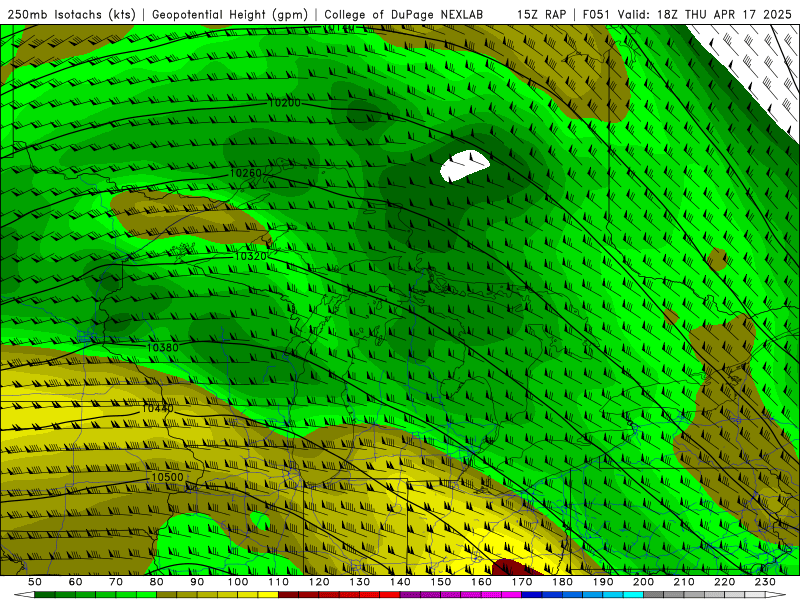Click the legend value 200
Screen dimensions: 800x600
pos(644,582)
